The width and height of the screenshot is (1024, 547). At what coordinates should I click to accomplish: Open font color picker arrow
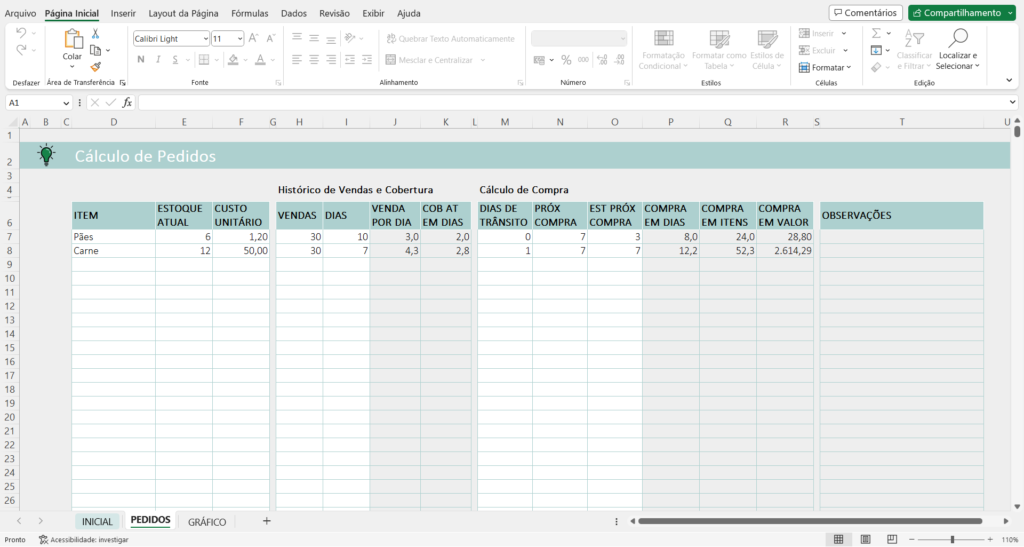click(272, 60)
